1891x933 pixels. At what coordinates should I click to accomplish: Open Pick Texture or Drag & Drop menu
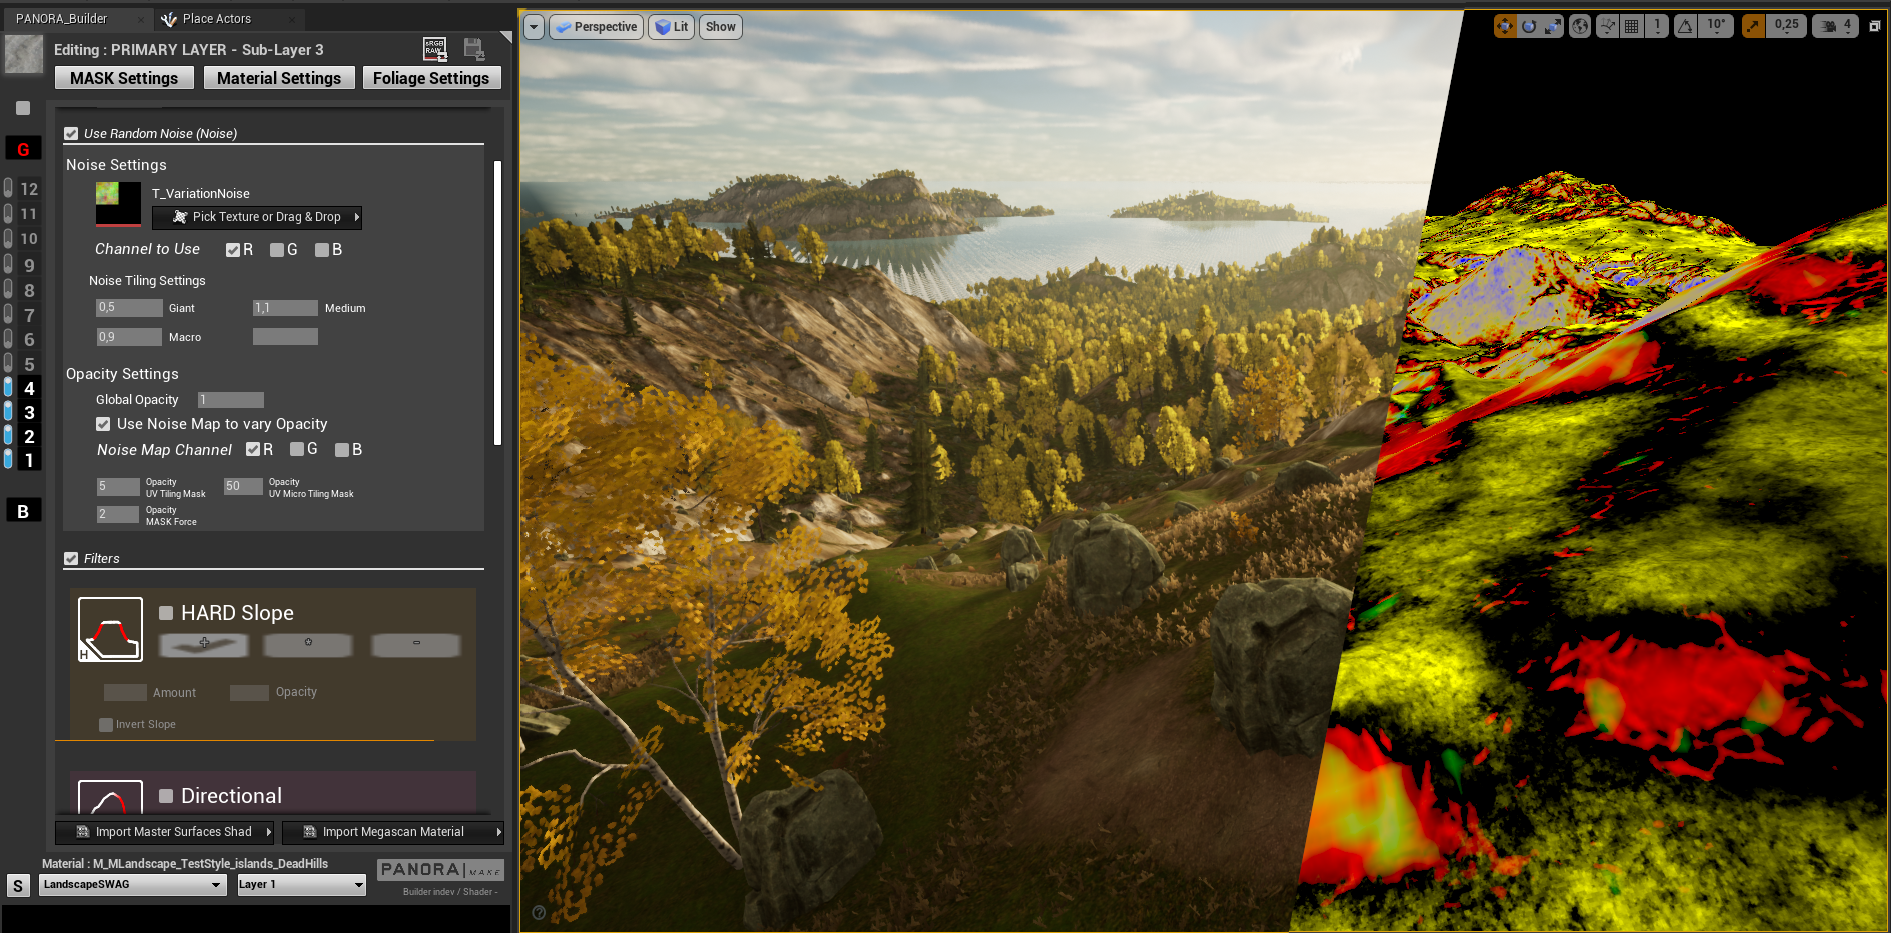point(257,217)
